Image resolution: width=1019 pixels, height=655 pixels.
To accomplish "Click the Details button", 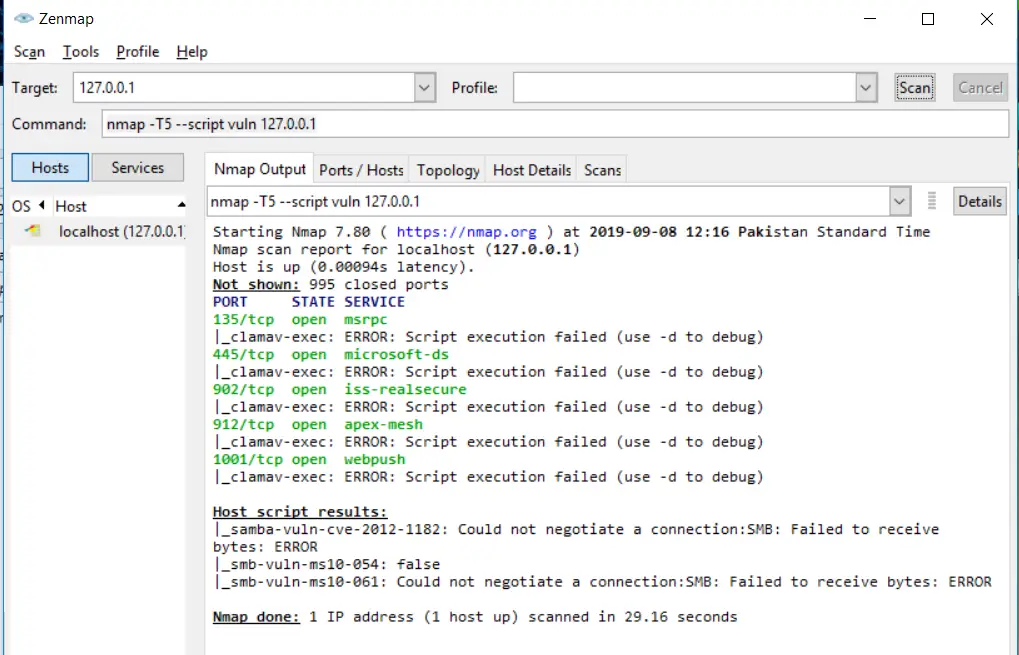I will 979,201.
